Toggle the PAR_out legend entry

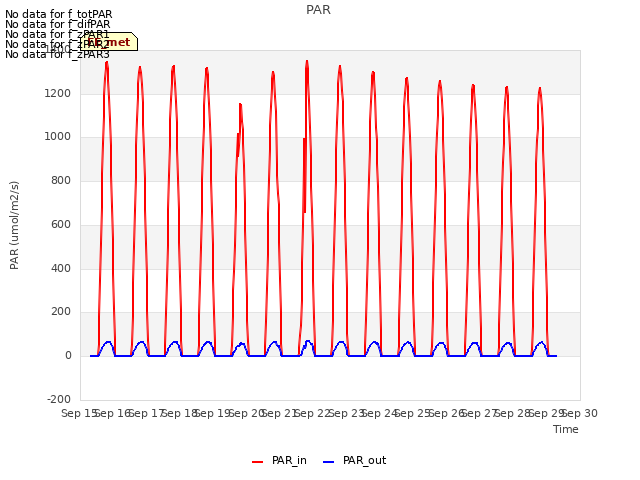[x=354, y=461]
